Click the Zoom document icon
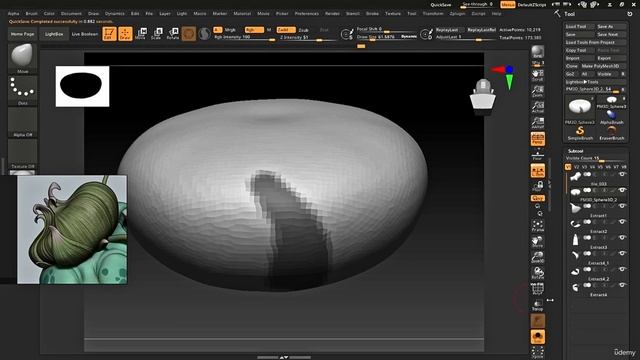Image resolution: width=640 pixels, height=360 pixels. pos(538,91)
